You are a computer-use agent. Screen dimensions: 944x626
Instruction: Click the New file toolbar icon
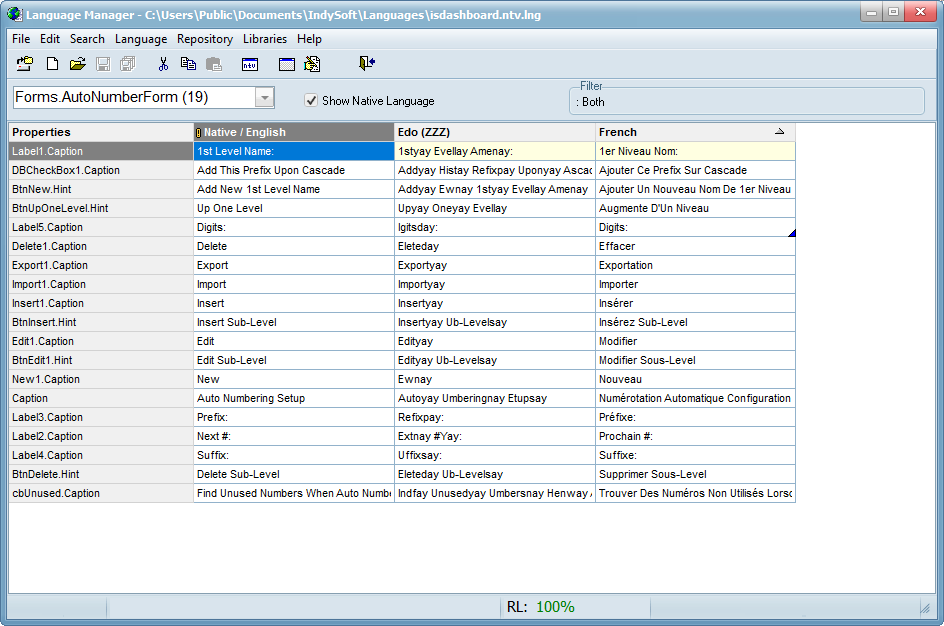tap(52, 64)
